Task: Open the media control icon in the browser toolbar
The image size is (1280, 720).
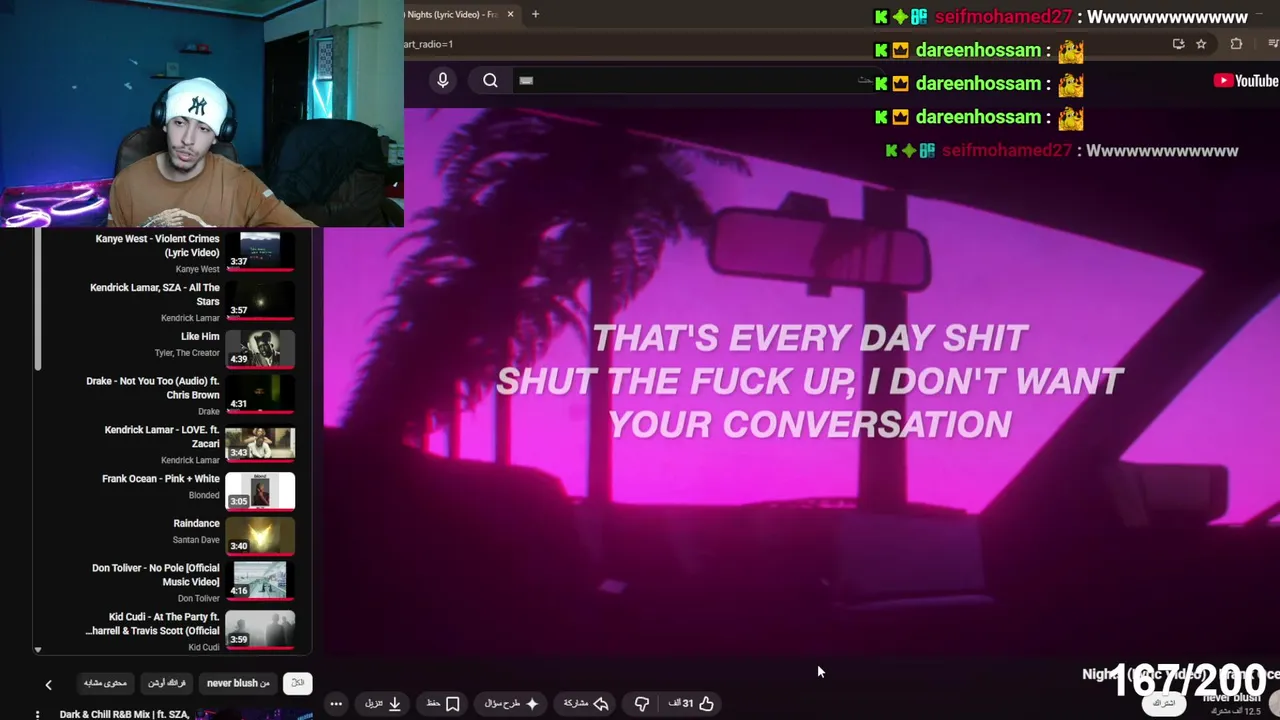Action: (x=1273, y=44)
